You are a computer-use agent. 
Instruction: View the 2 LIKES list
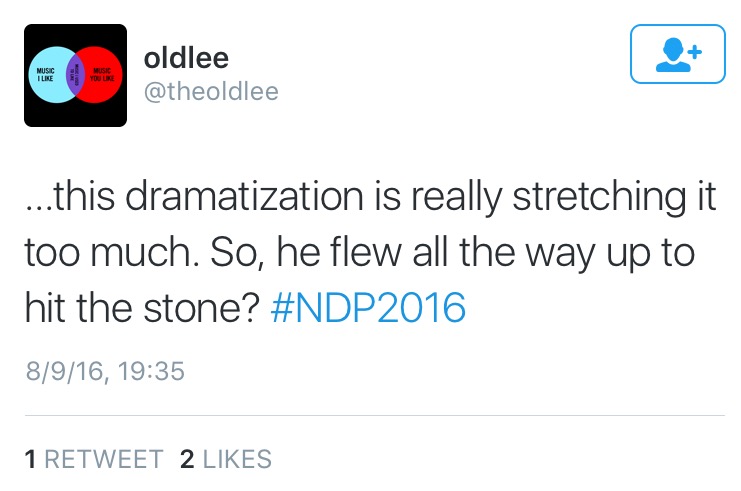225,459
